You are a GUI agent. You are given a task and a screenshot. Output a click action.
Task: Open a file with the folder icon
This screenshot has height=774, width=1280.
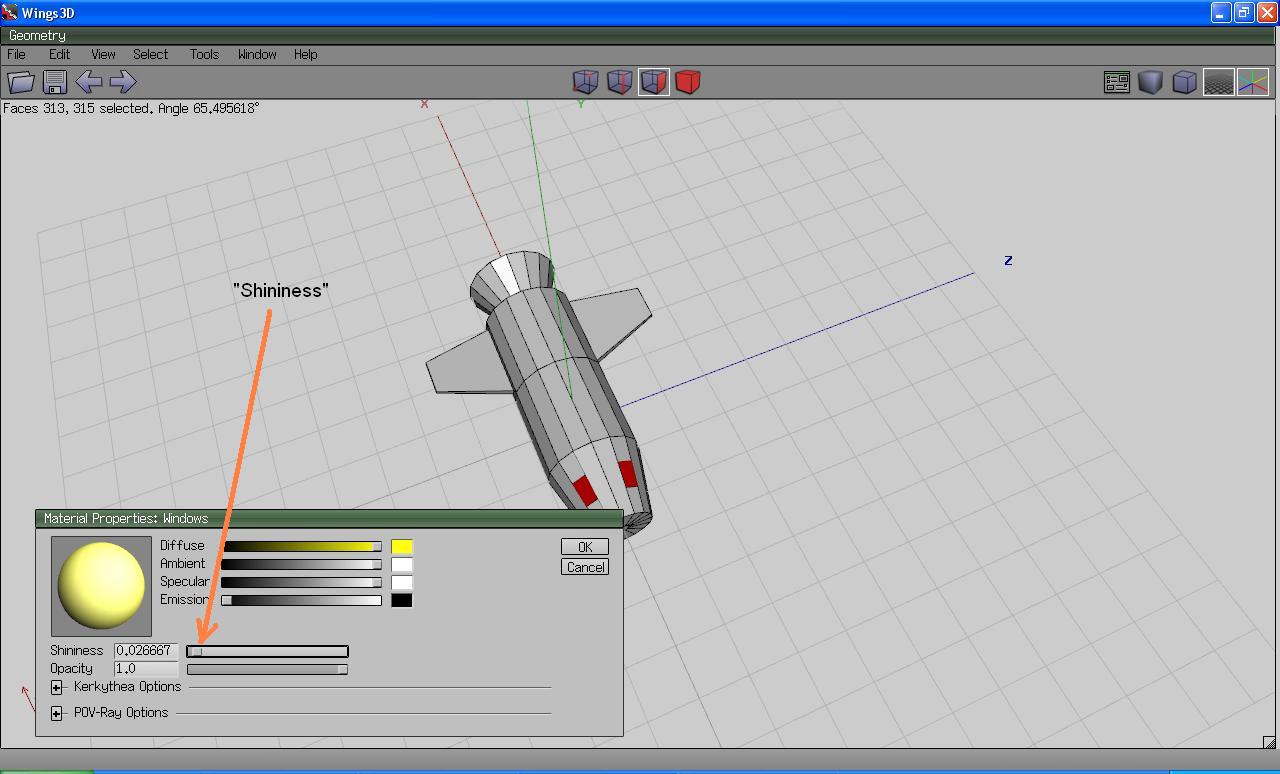21,82
